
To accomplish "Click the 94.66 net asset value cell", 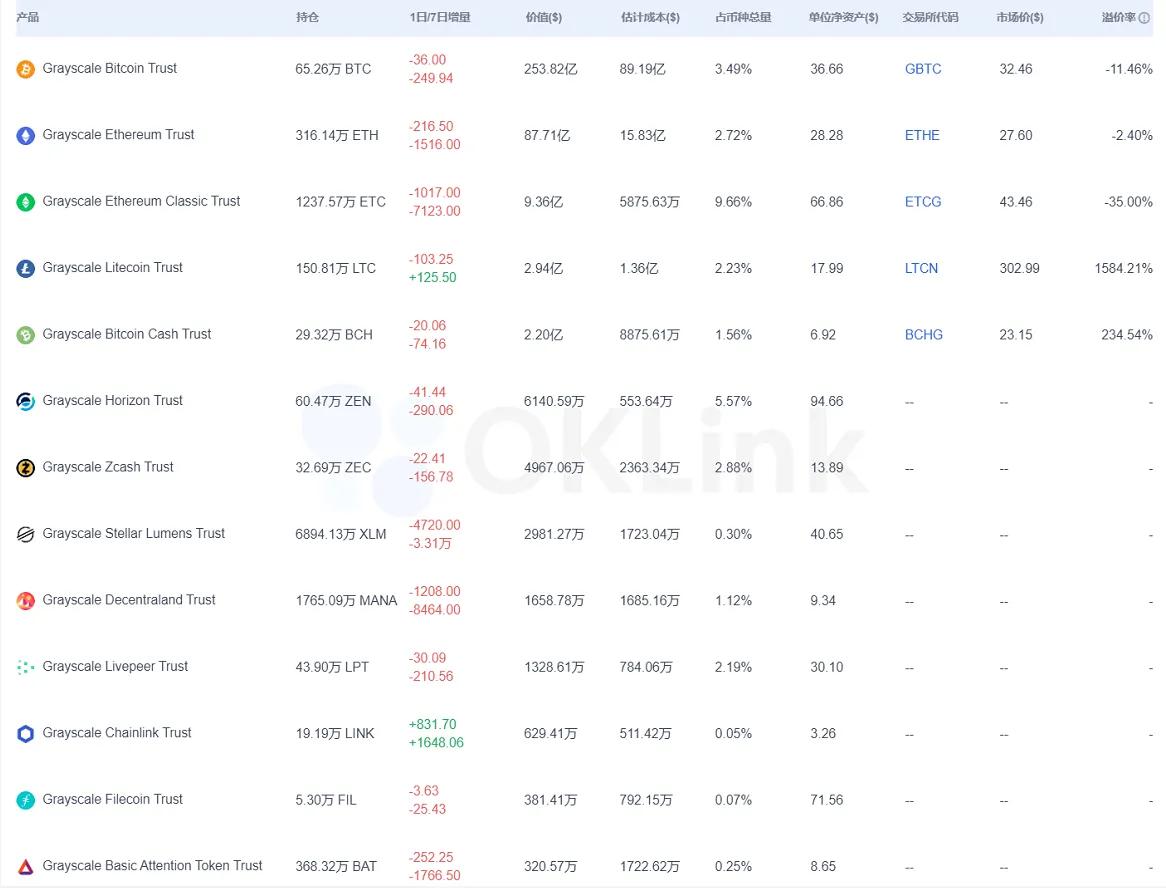I will click(x=827, y=402).
